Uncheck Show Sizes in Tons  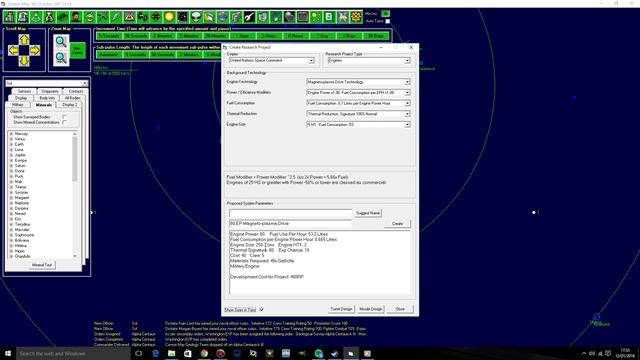(x=261, y=310)
